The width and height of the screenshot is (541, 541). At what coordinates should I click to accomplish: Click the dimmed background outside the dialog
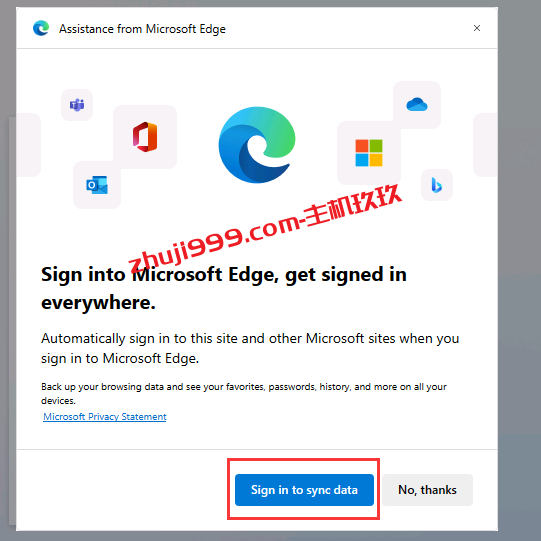coord(519,270)
